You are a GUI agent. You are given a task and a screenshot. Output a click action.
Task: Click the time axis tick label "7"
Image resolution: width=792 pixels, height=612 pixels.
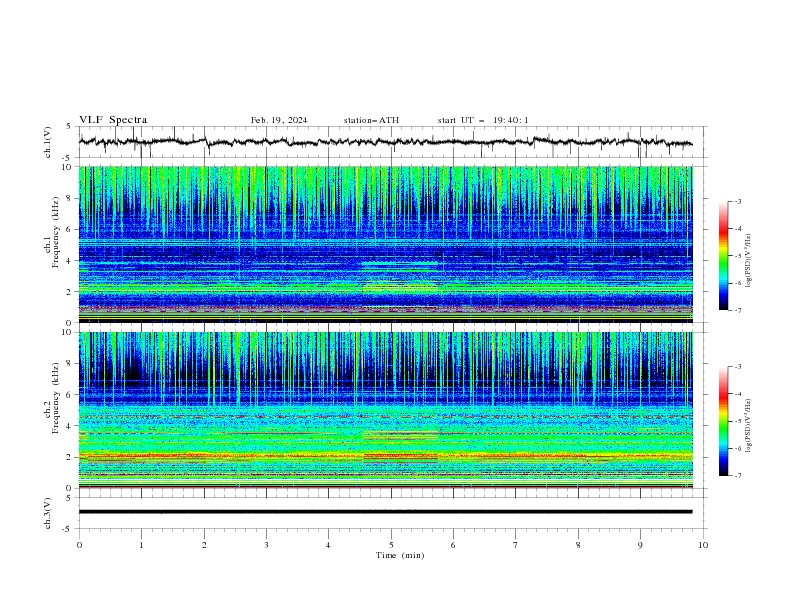pos(516,545)
